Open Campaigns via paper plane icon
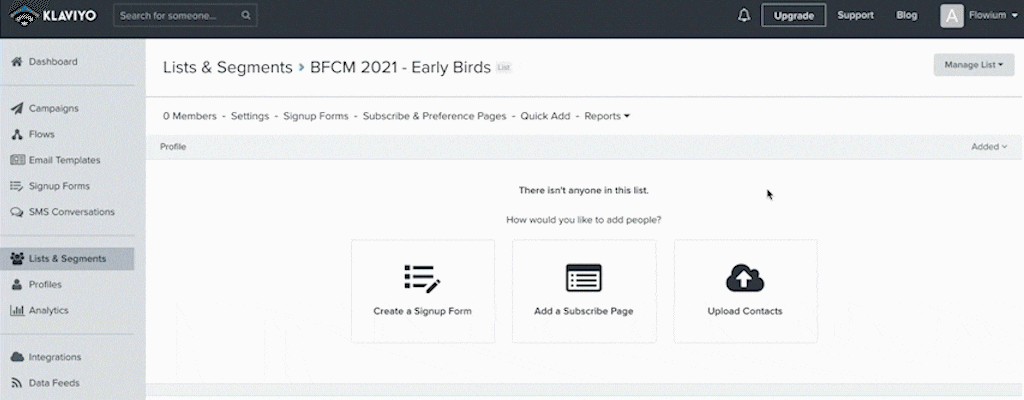The height and width of the screenshot is (400, 1024). pyautogui.click(x=17, y=108)
